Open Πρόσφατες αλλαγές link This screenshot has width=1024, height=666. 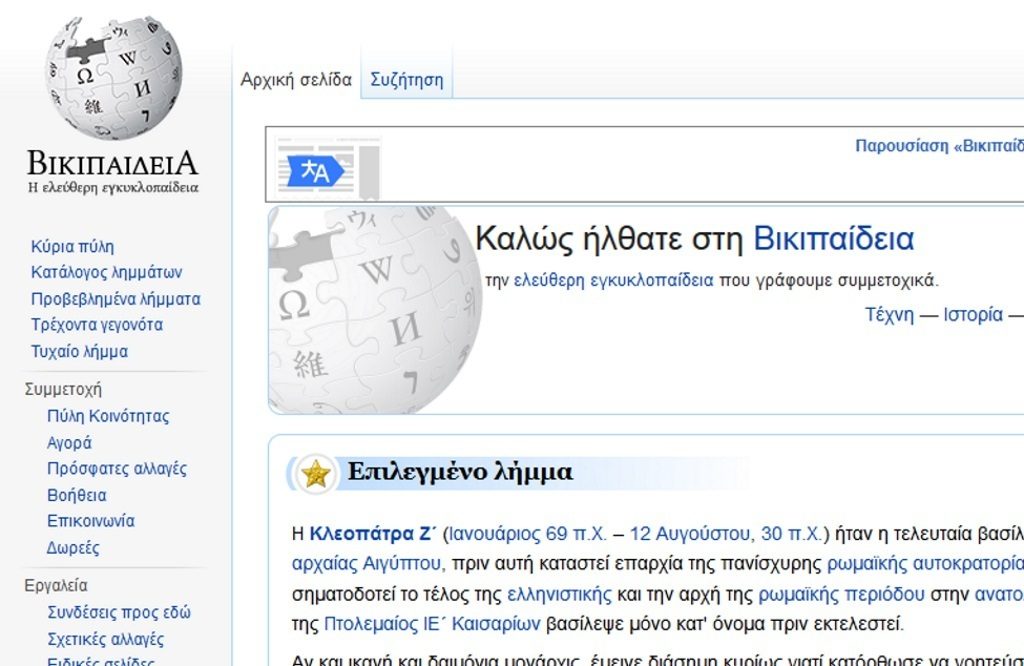116,468
